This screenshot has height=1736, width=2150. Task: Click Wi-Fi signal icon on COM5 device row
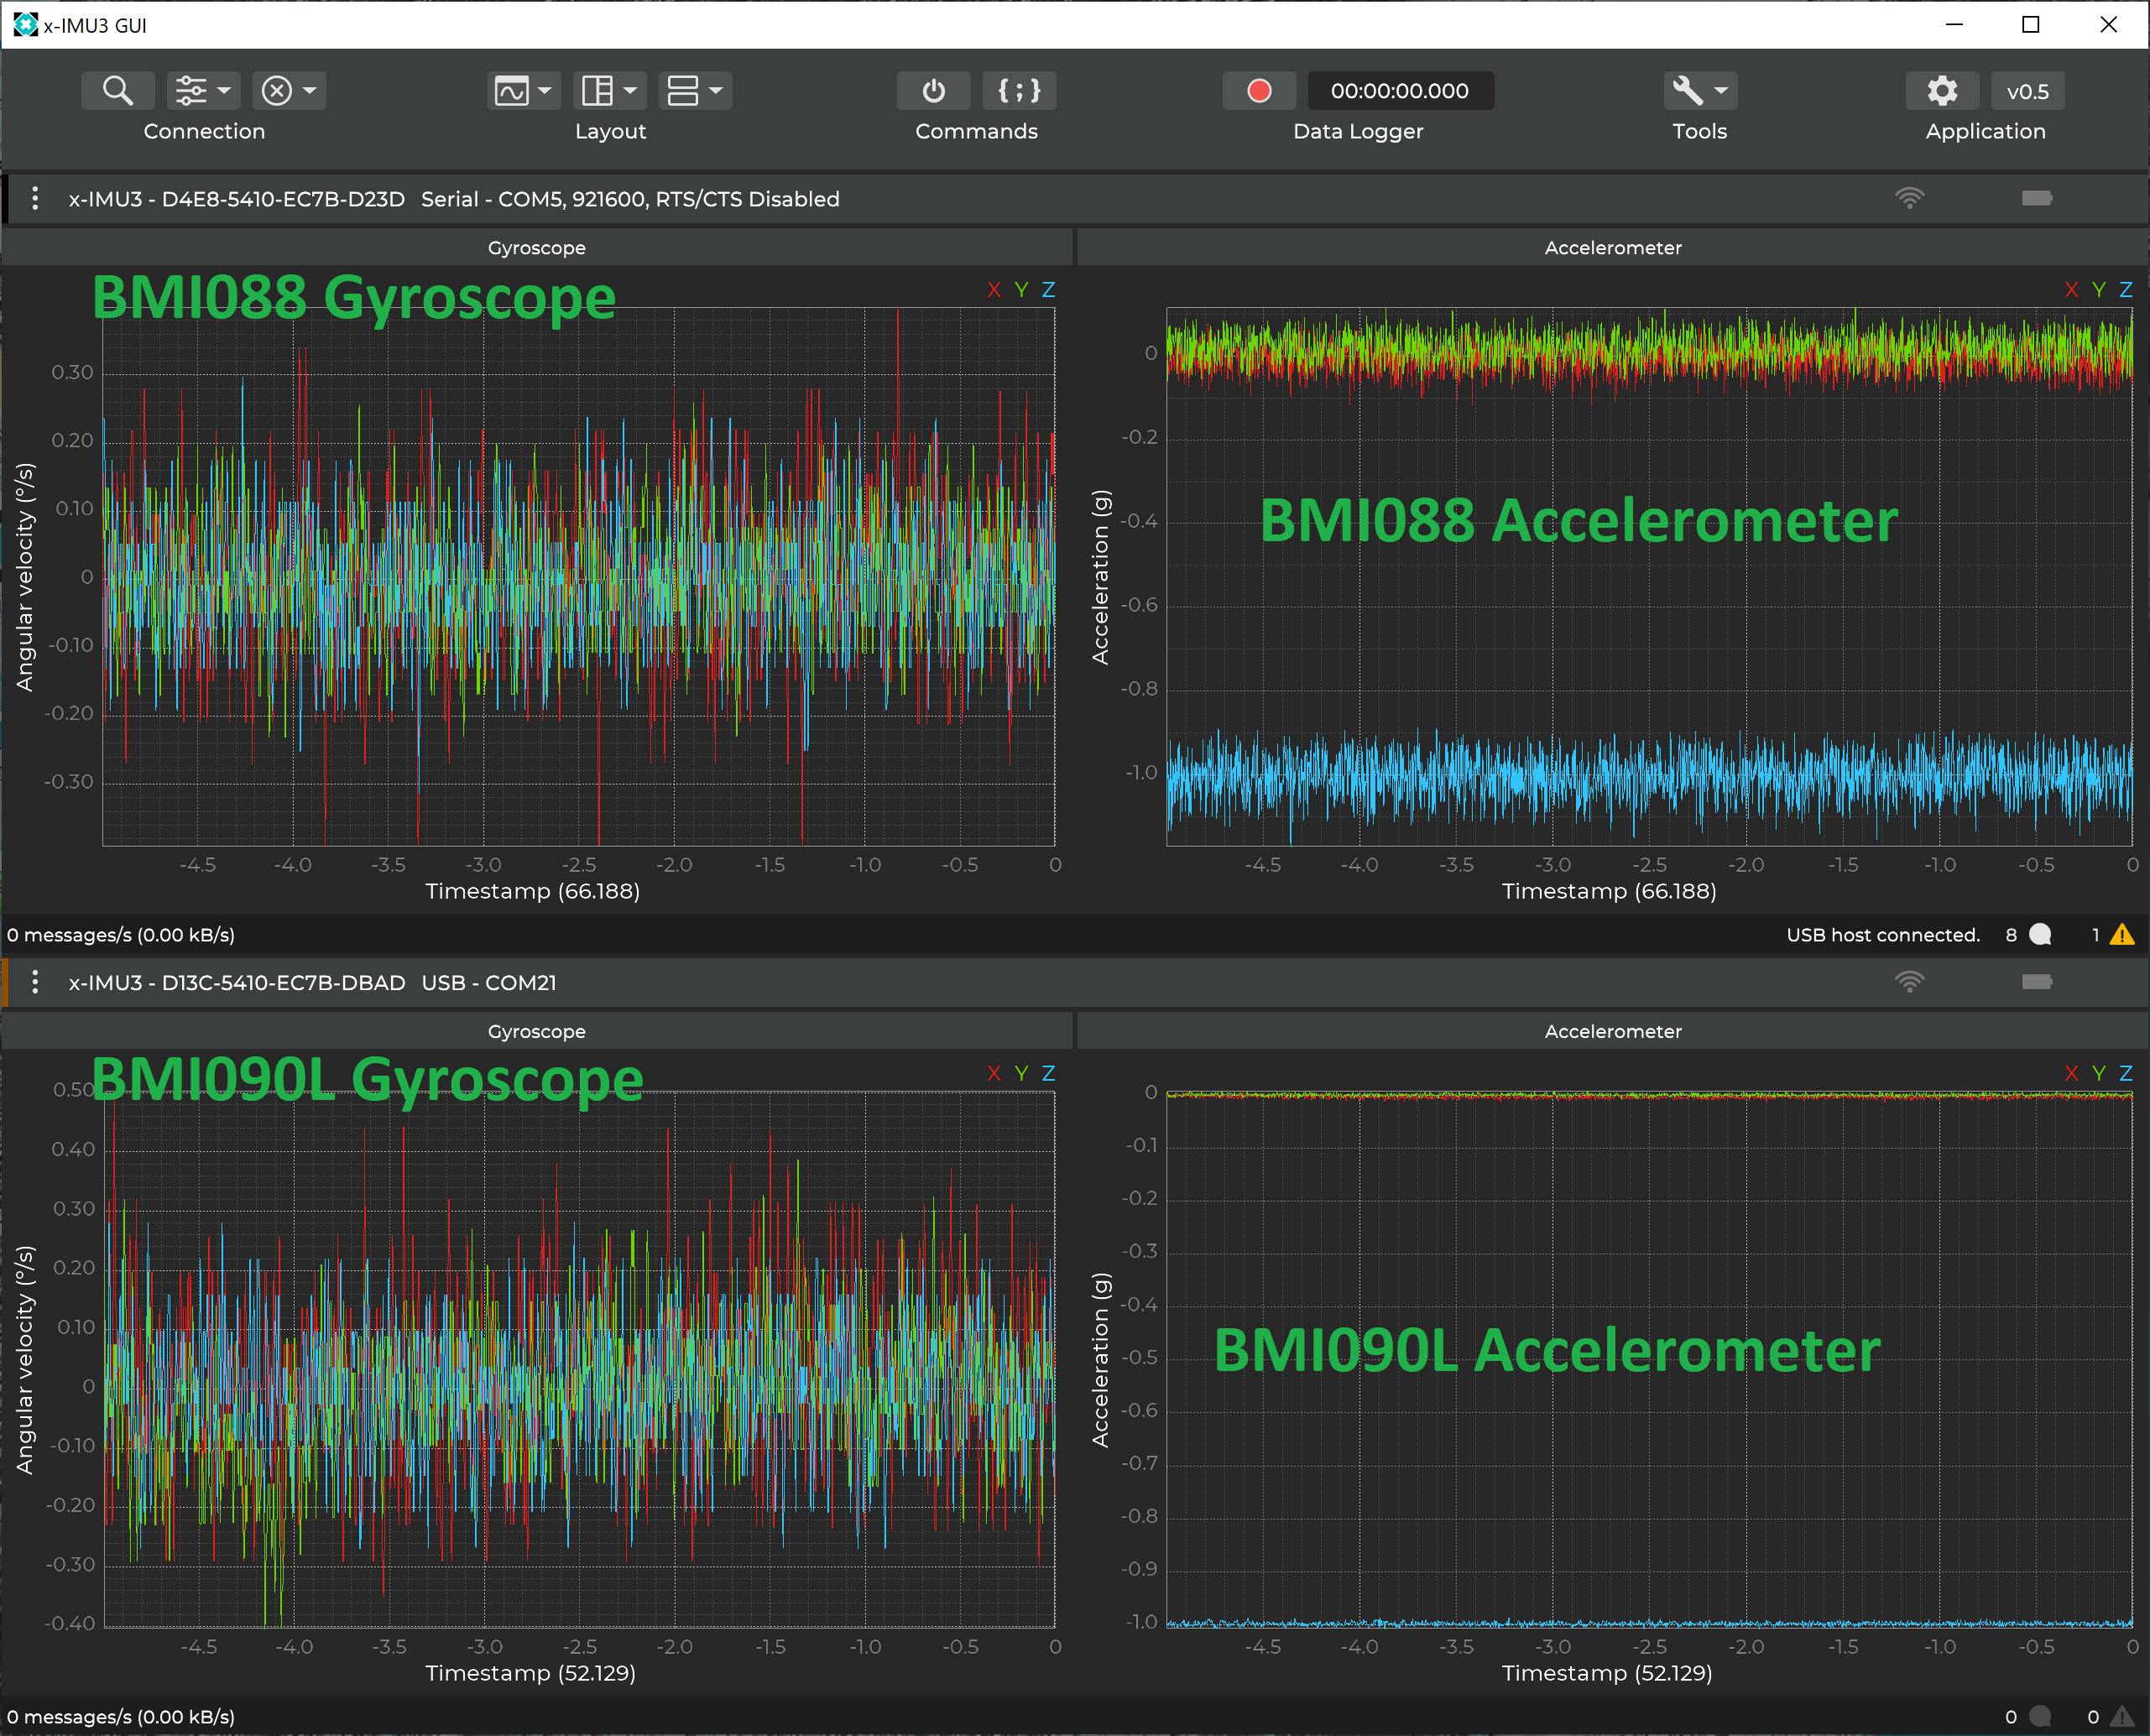coord(1909,198)
